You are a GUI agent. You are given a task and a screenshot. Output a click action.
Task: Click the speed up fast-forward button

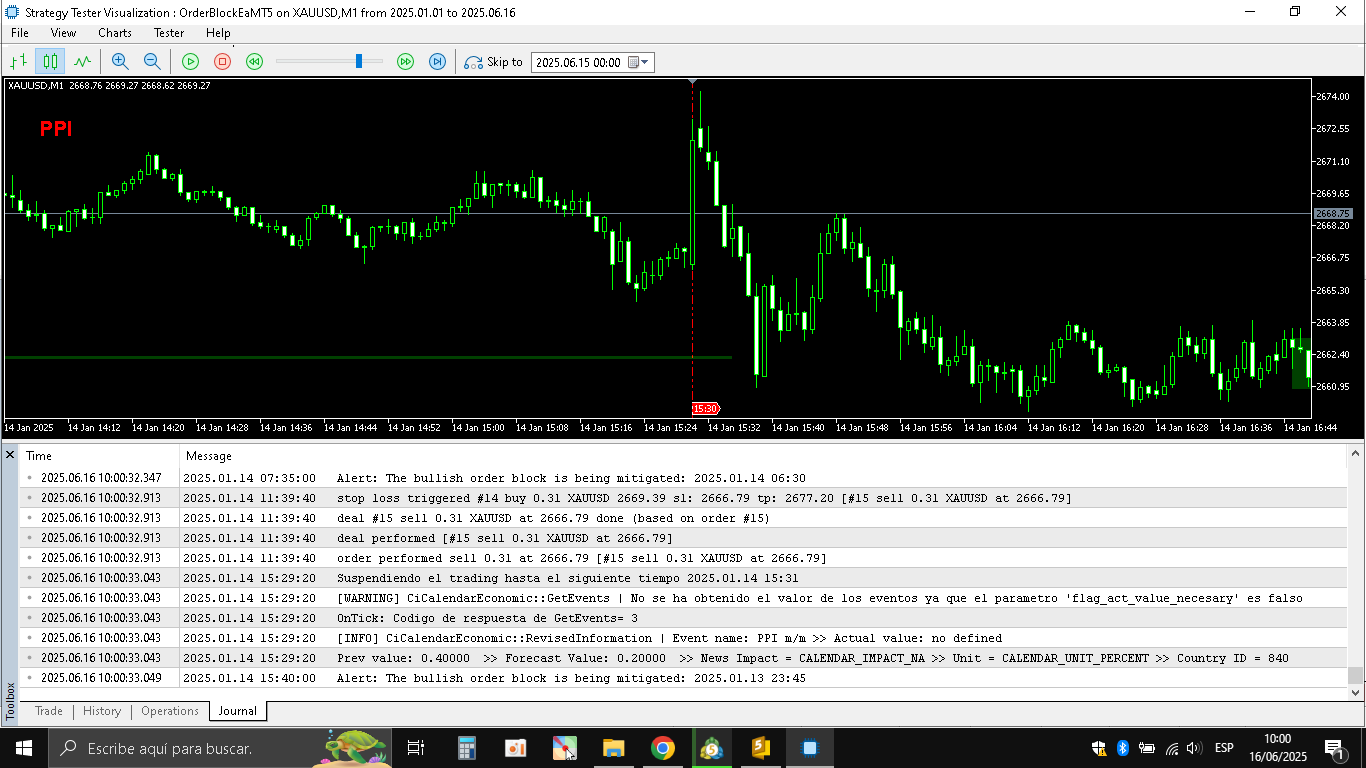pos(405,61)
